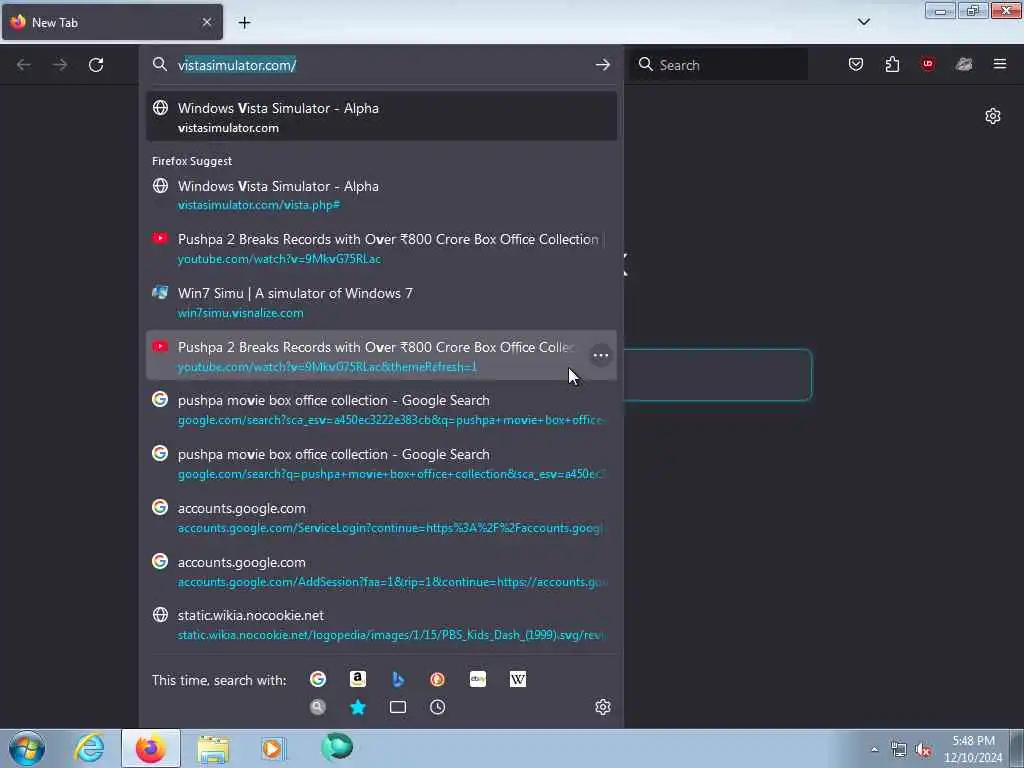Open accounts.google.com ServiceLogin suggestion

[381, 517]
